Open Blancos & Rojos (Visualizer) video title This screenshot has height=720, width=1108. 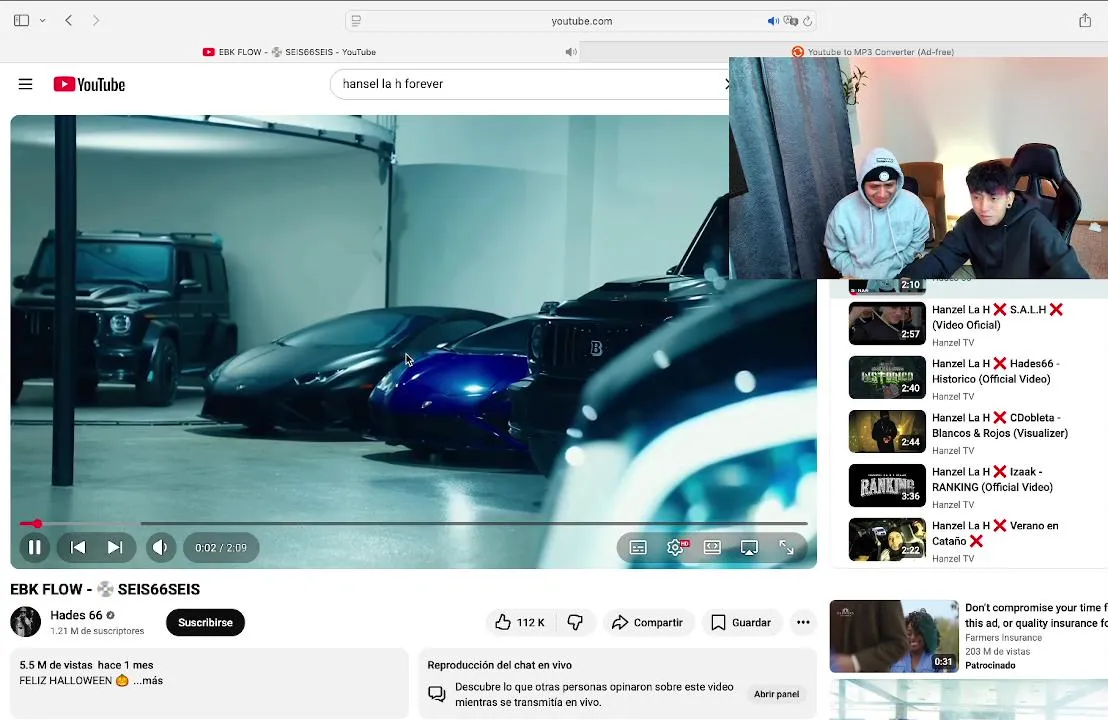click(1000, 425)
